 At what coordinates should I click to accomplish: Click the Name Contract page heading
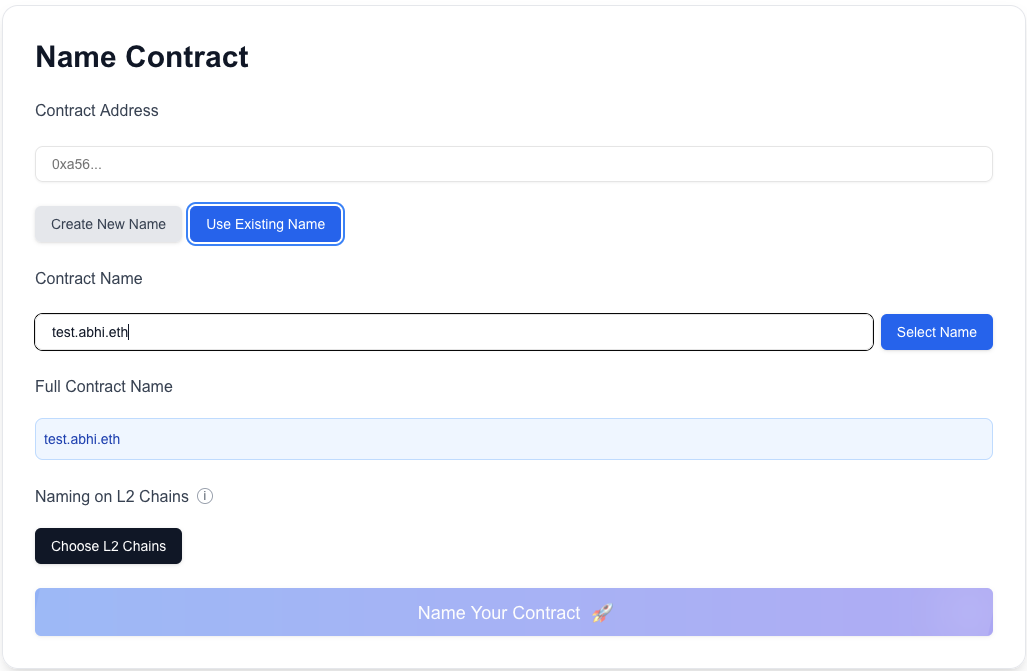pos(142,57)
